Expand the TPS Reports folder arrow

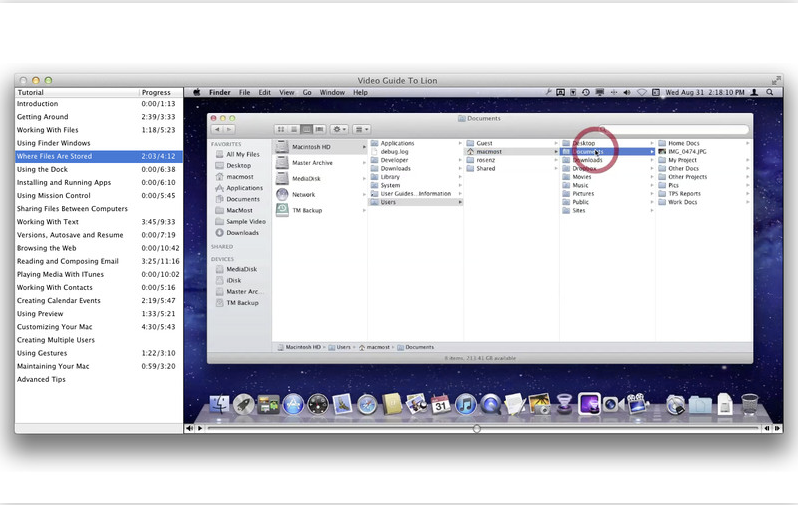748,193
